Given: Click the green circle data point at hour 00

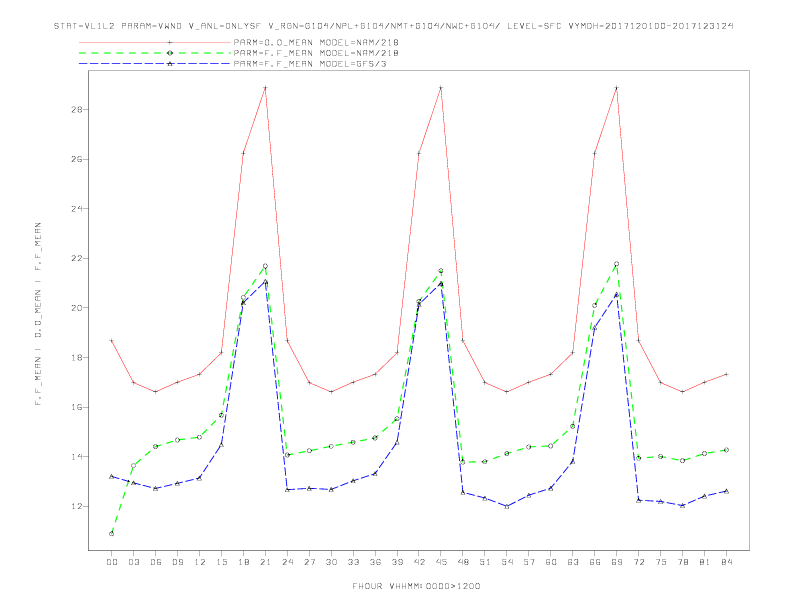Looking at the screenshot, I should pyautogui.click(x=112, y=534).
